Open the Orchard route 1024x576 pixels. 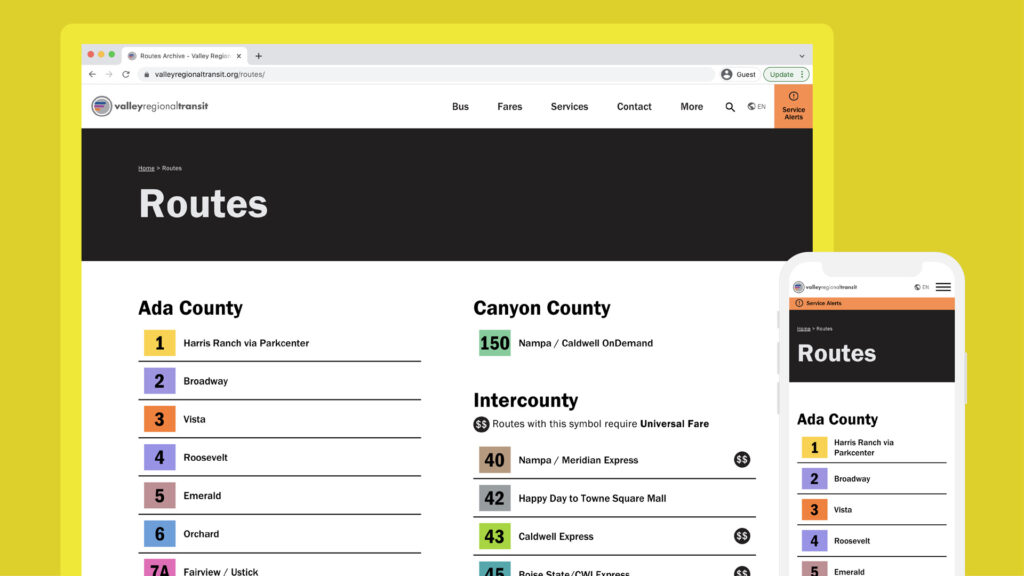pyautogui.click(x=201, y=534)
